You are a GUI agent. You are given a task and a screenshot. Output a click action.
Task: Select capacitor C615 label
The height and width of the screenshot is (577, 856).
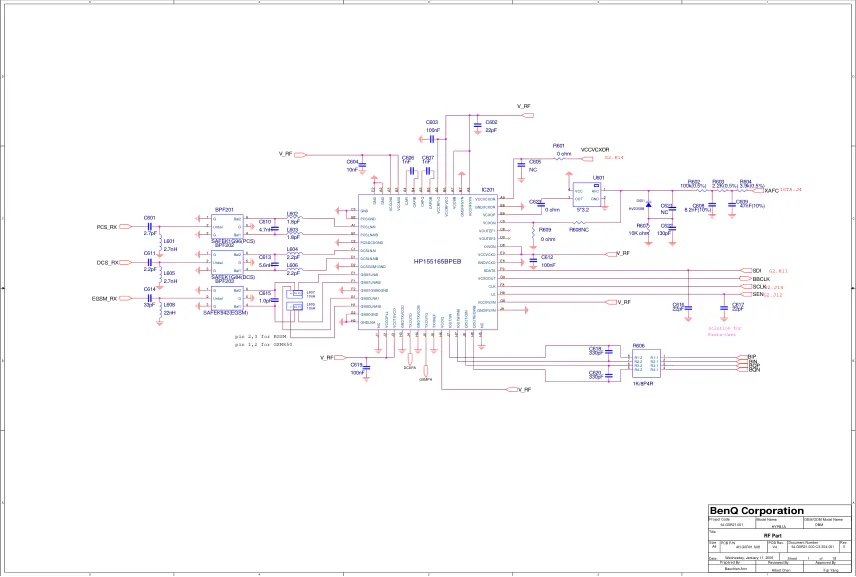(265, 293)
